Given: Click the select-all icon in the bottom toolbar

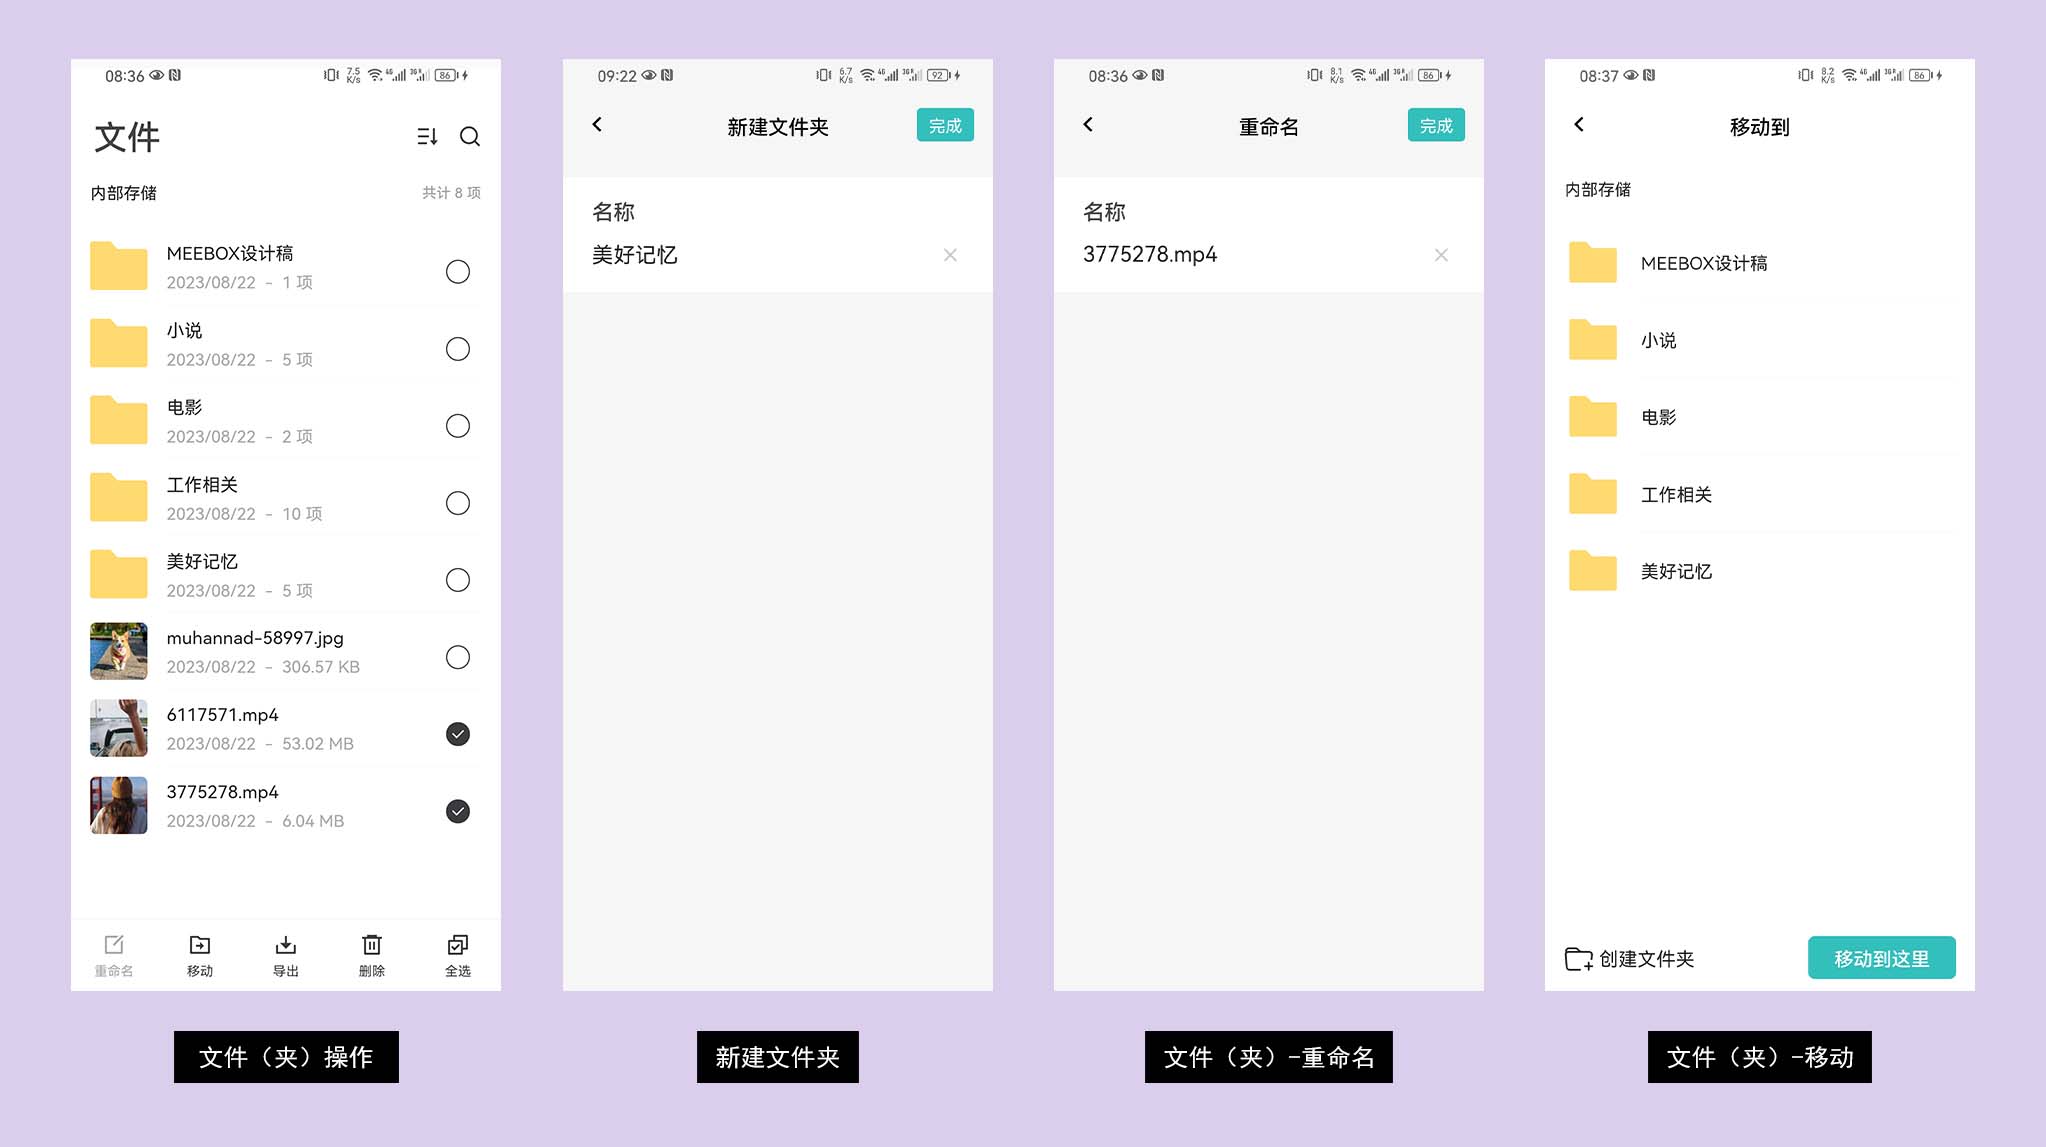Looking at the screenshot, I should 457,953.
